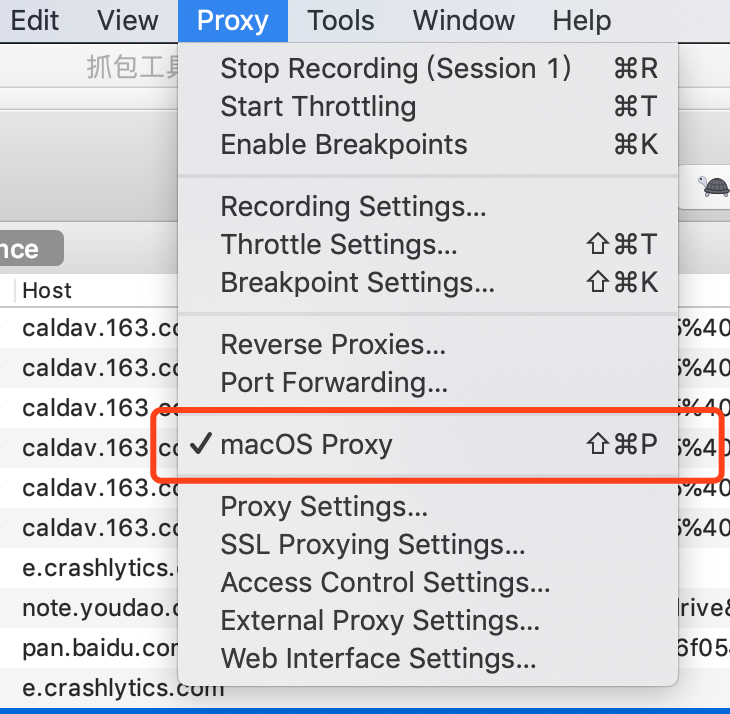Open Throttle Settings entry
This screenshot has width=730, height=714.
coord(428,244)
